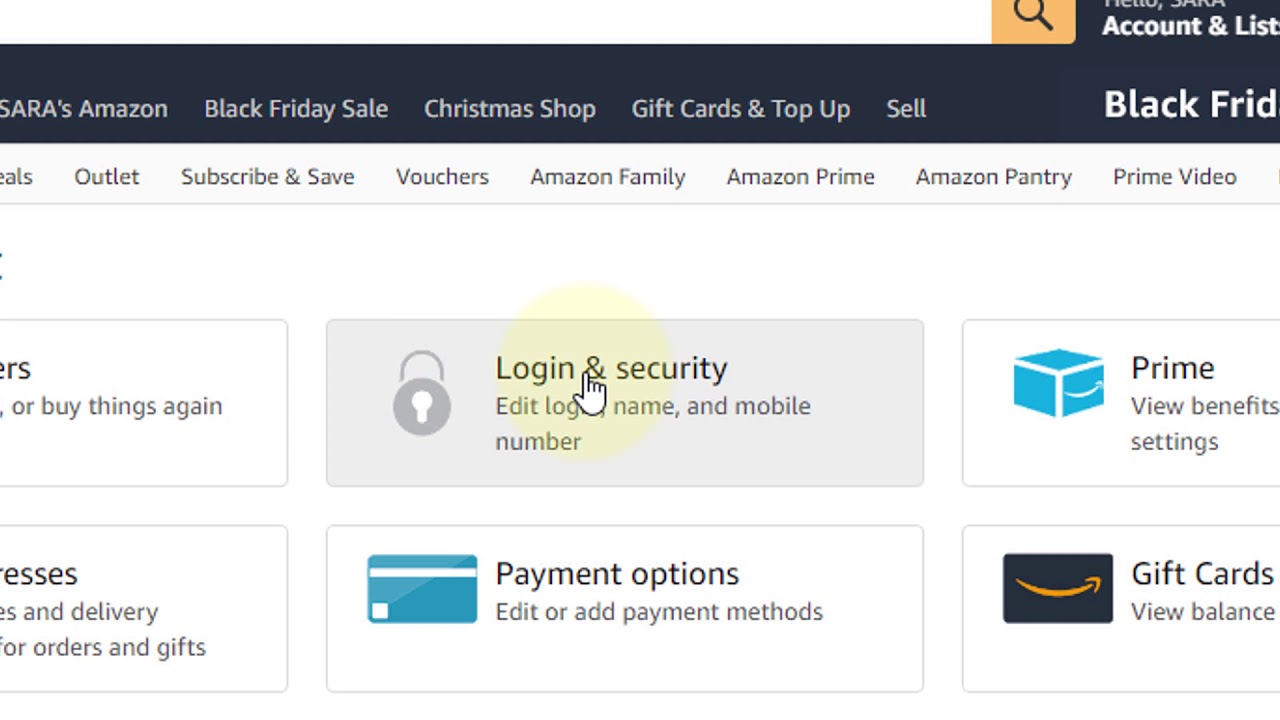This screenshot has height=720, width=1280.
Task: Navigate to Amazon Pantry
Action: coord(993,177)
